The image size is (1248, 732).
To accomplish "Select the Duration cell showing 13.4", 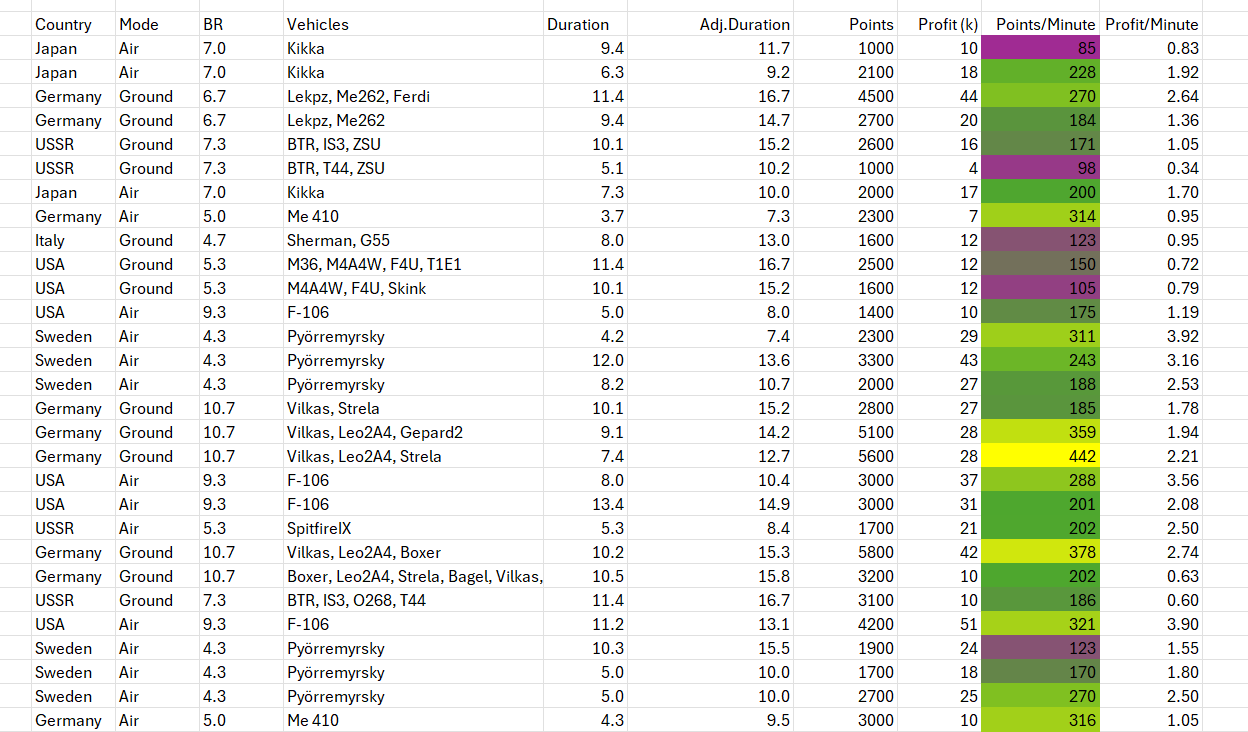I will coord(585,504).
